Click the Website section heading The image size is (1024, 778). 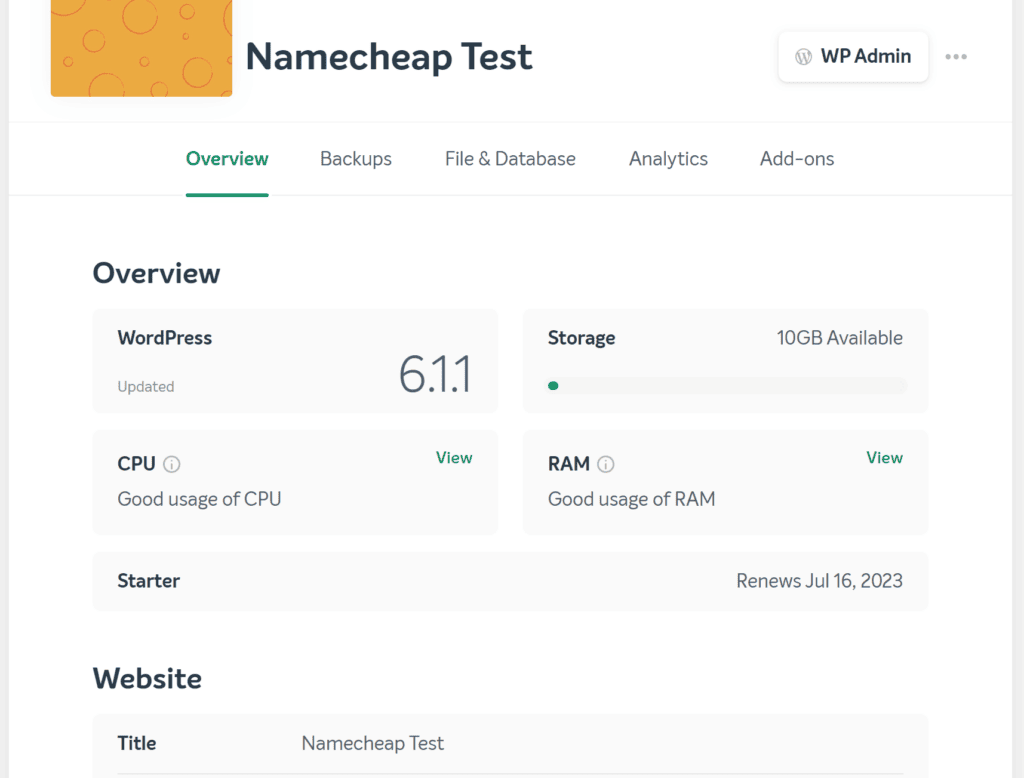pos(148,679)
